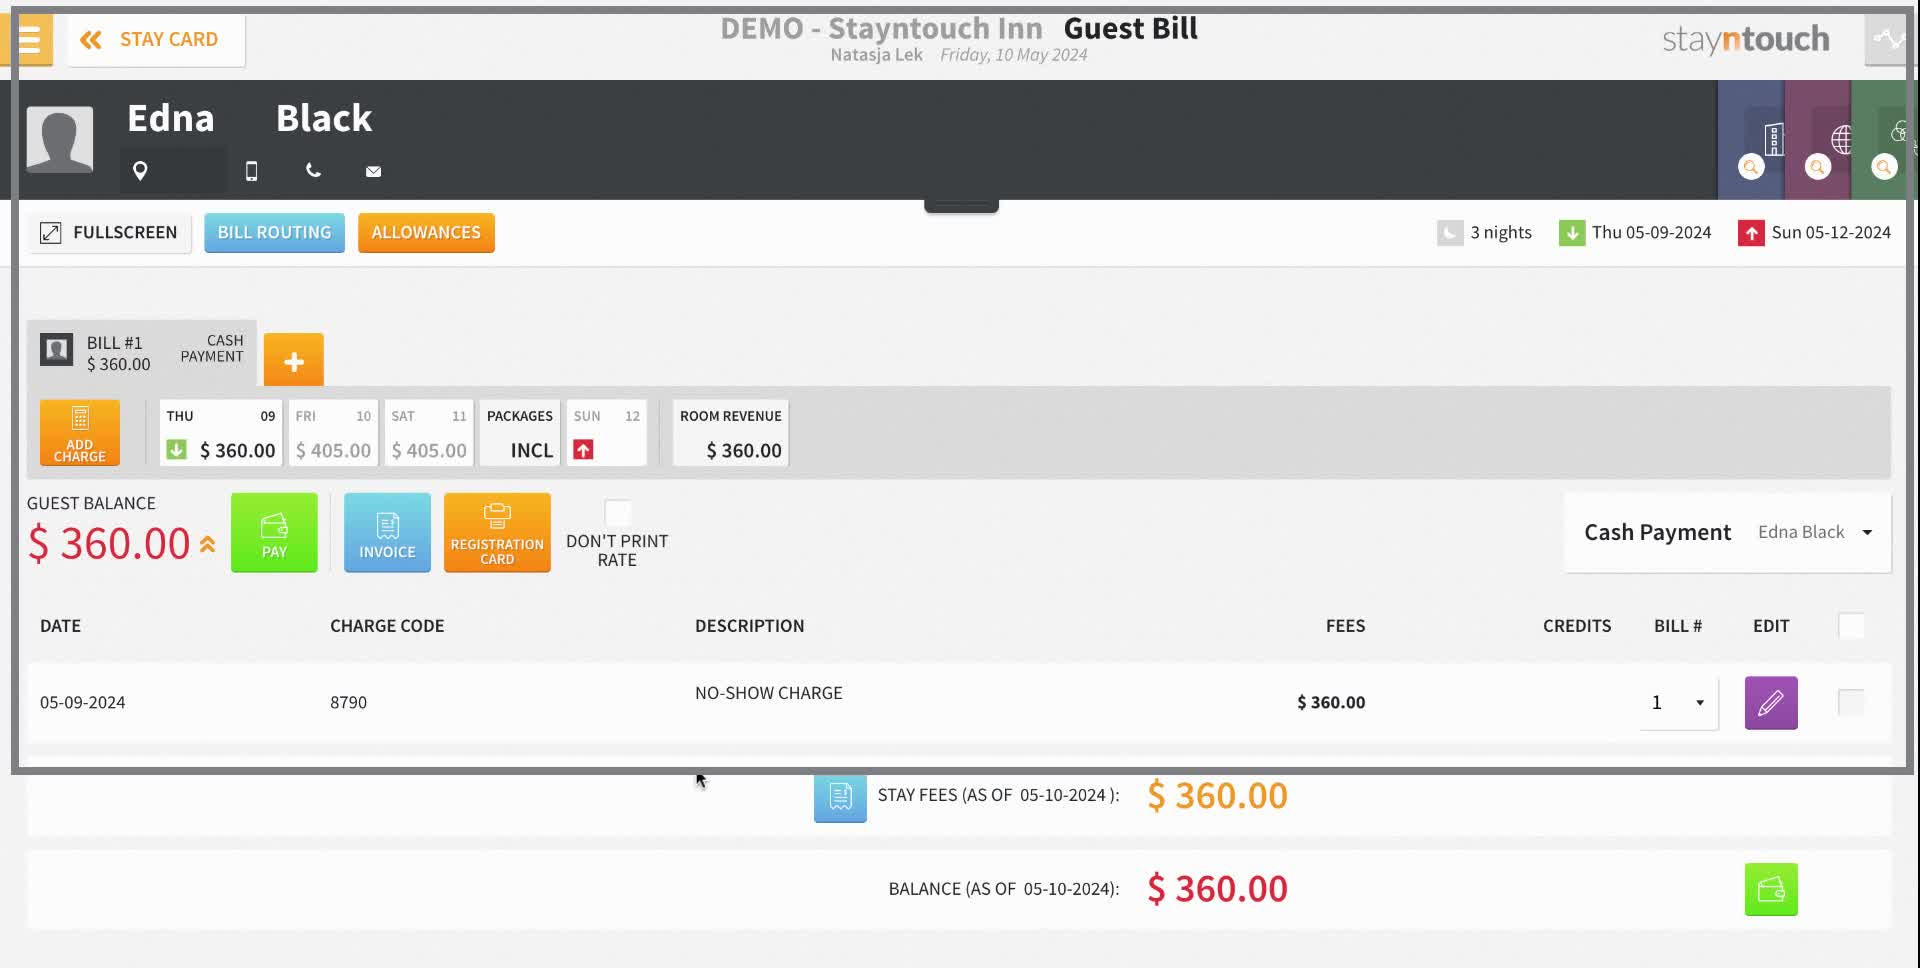Select the THU 09 day tab
This screenshot has height=968, width=1920.
(x=221, y=433)
